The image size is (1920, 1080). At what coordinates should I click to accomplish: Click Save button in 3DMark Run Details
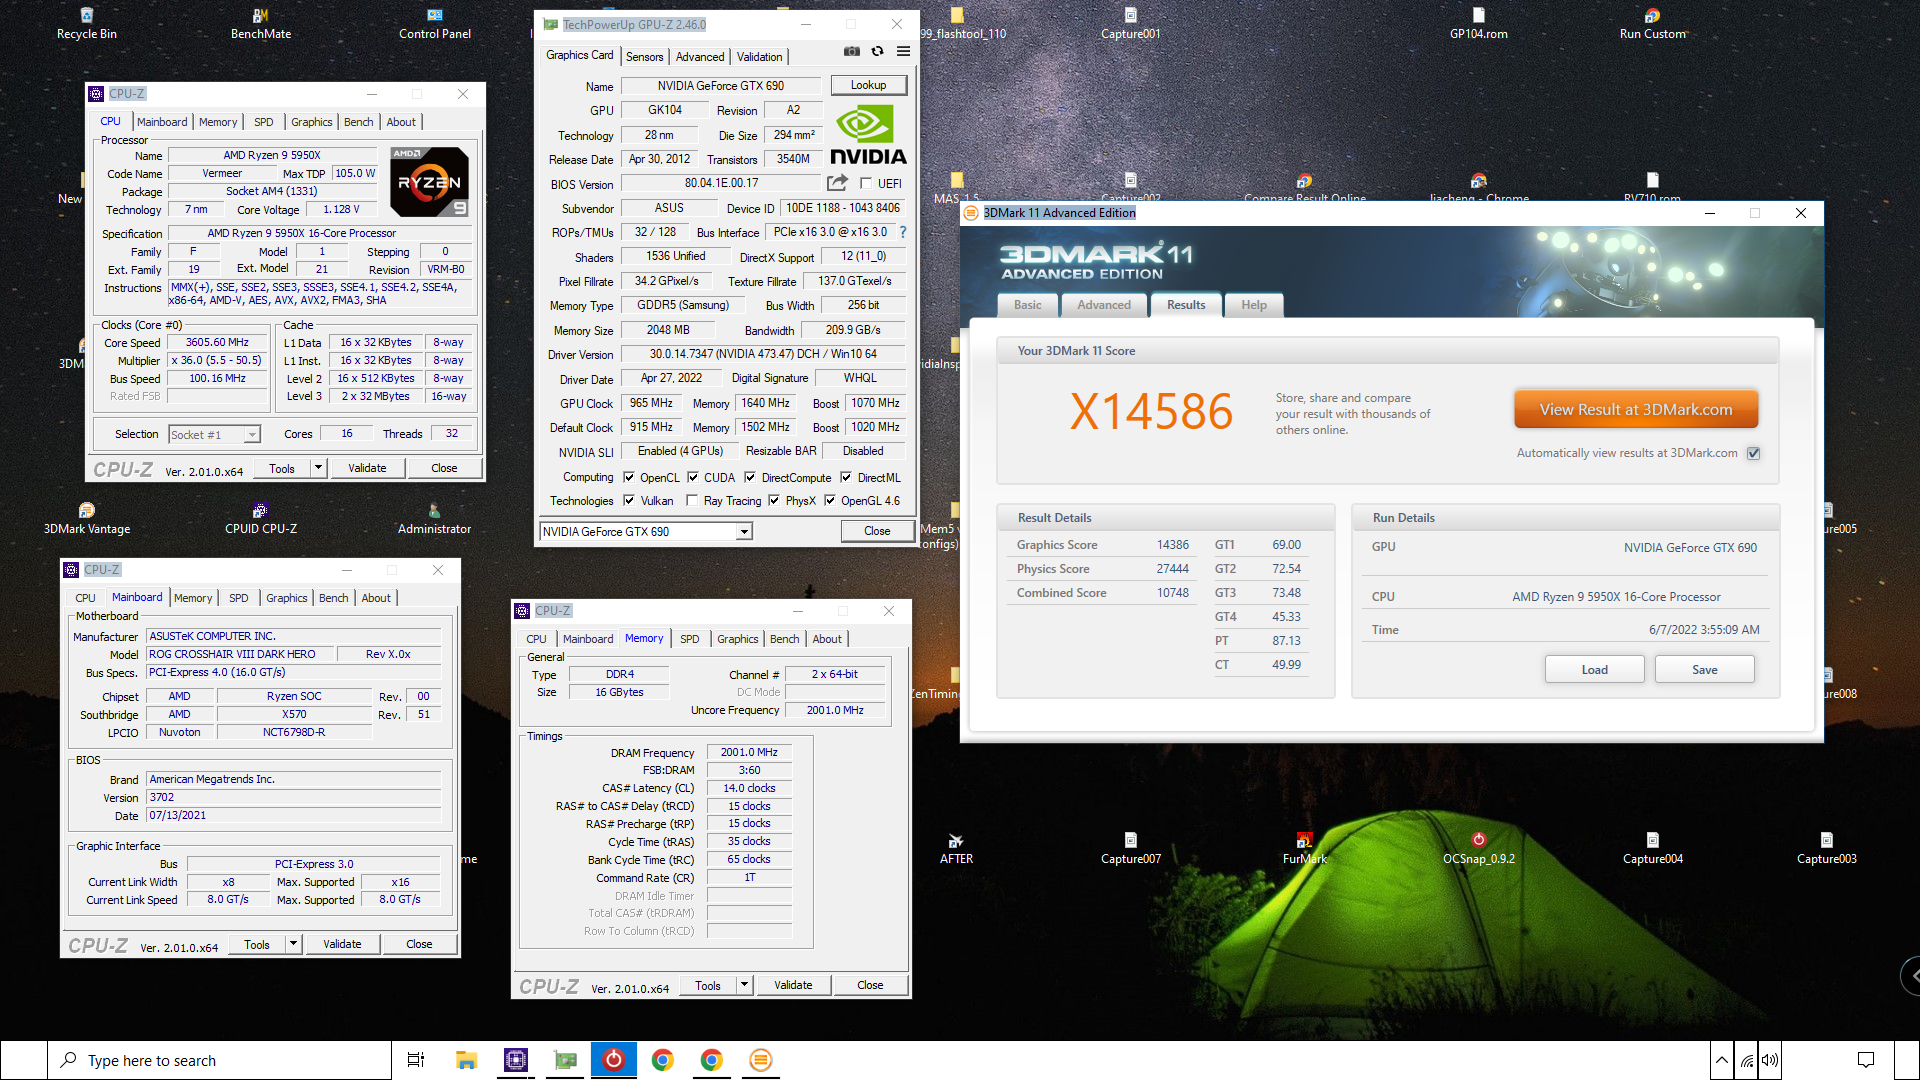(1705, 670)
